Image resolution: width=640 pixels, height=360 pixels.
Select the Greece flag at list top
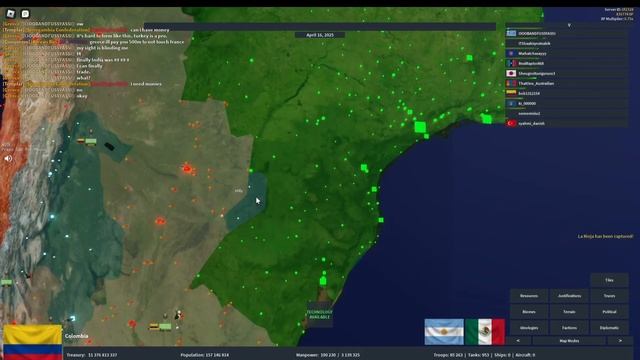click(x=511, y=33)
